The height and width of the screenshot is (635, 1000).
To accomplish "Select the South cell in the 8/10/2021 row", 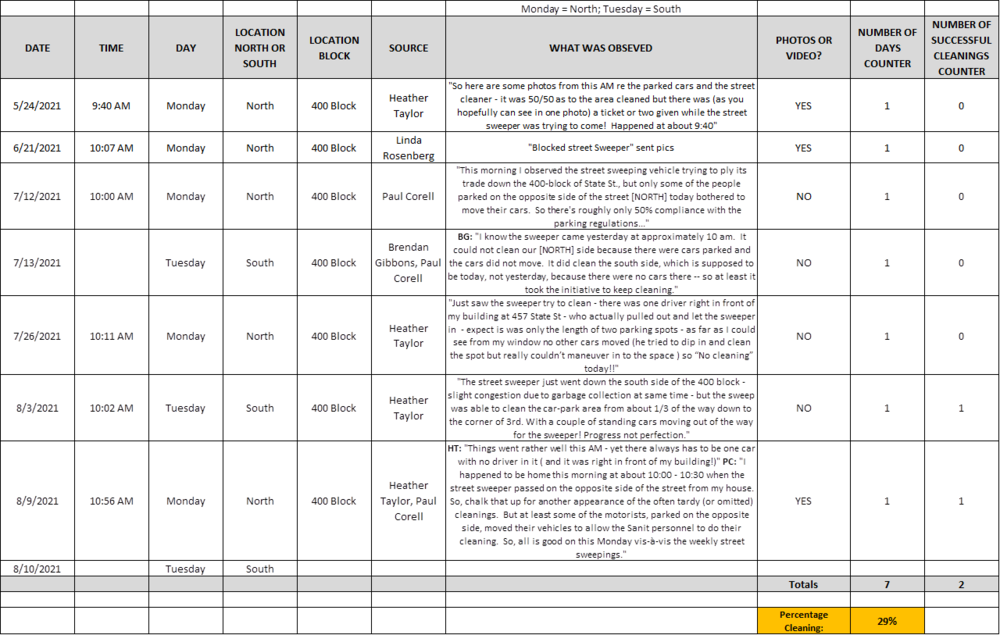I will (260, 569).
